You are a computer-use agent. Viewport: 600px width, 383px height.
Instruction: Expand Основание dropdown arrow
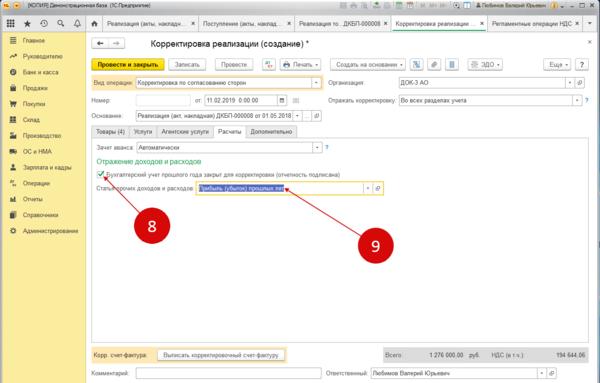[x=297, y=116]
